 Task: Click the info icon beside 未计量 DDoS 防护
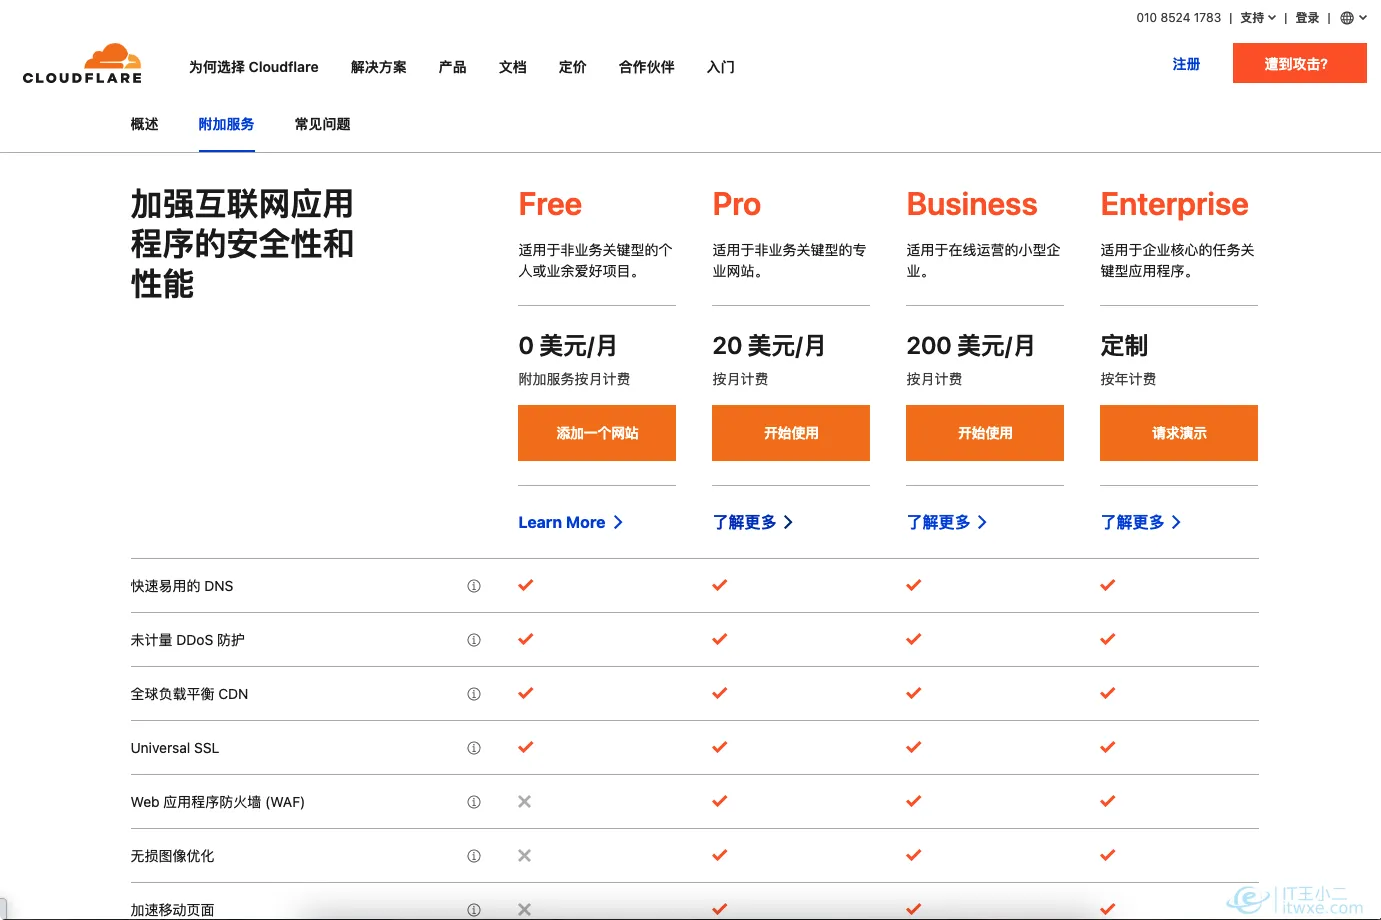click(x=474, y=639)
